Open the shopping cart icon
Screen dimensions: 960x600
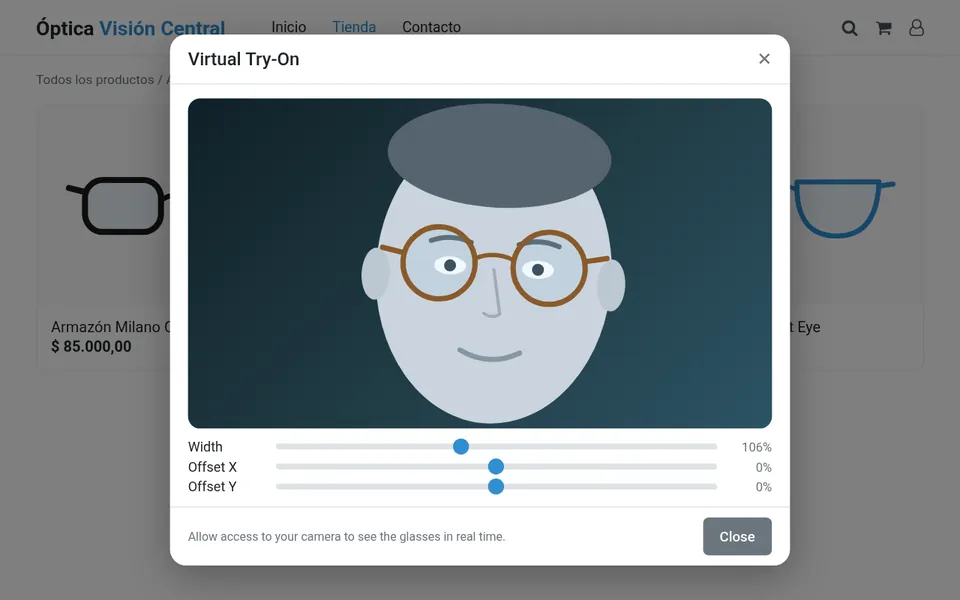883,28
